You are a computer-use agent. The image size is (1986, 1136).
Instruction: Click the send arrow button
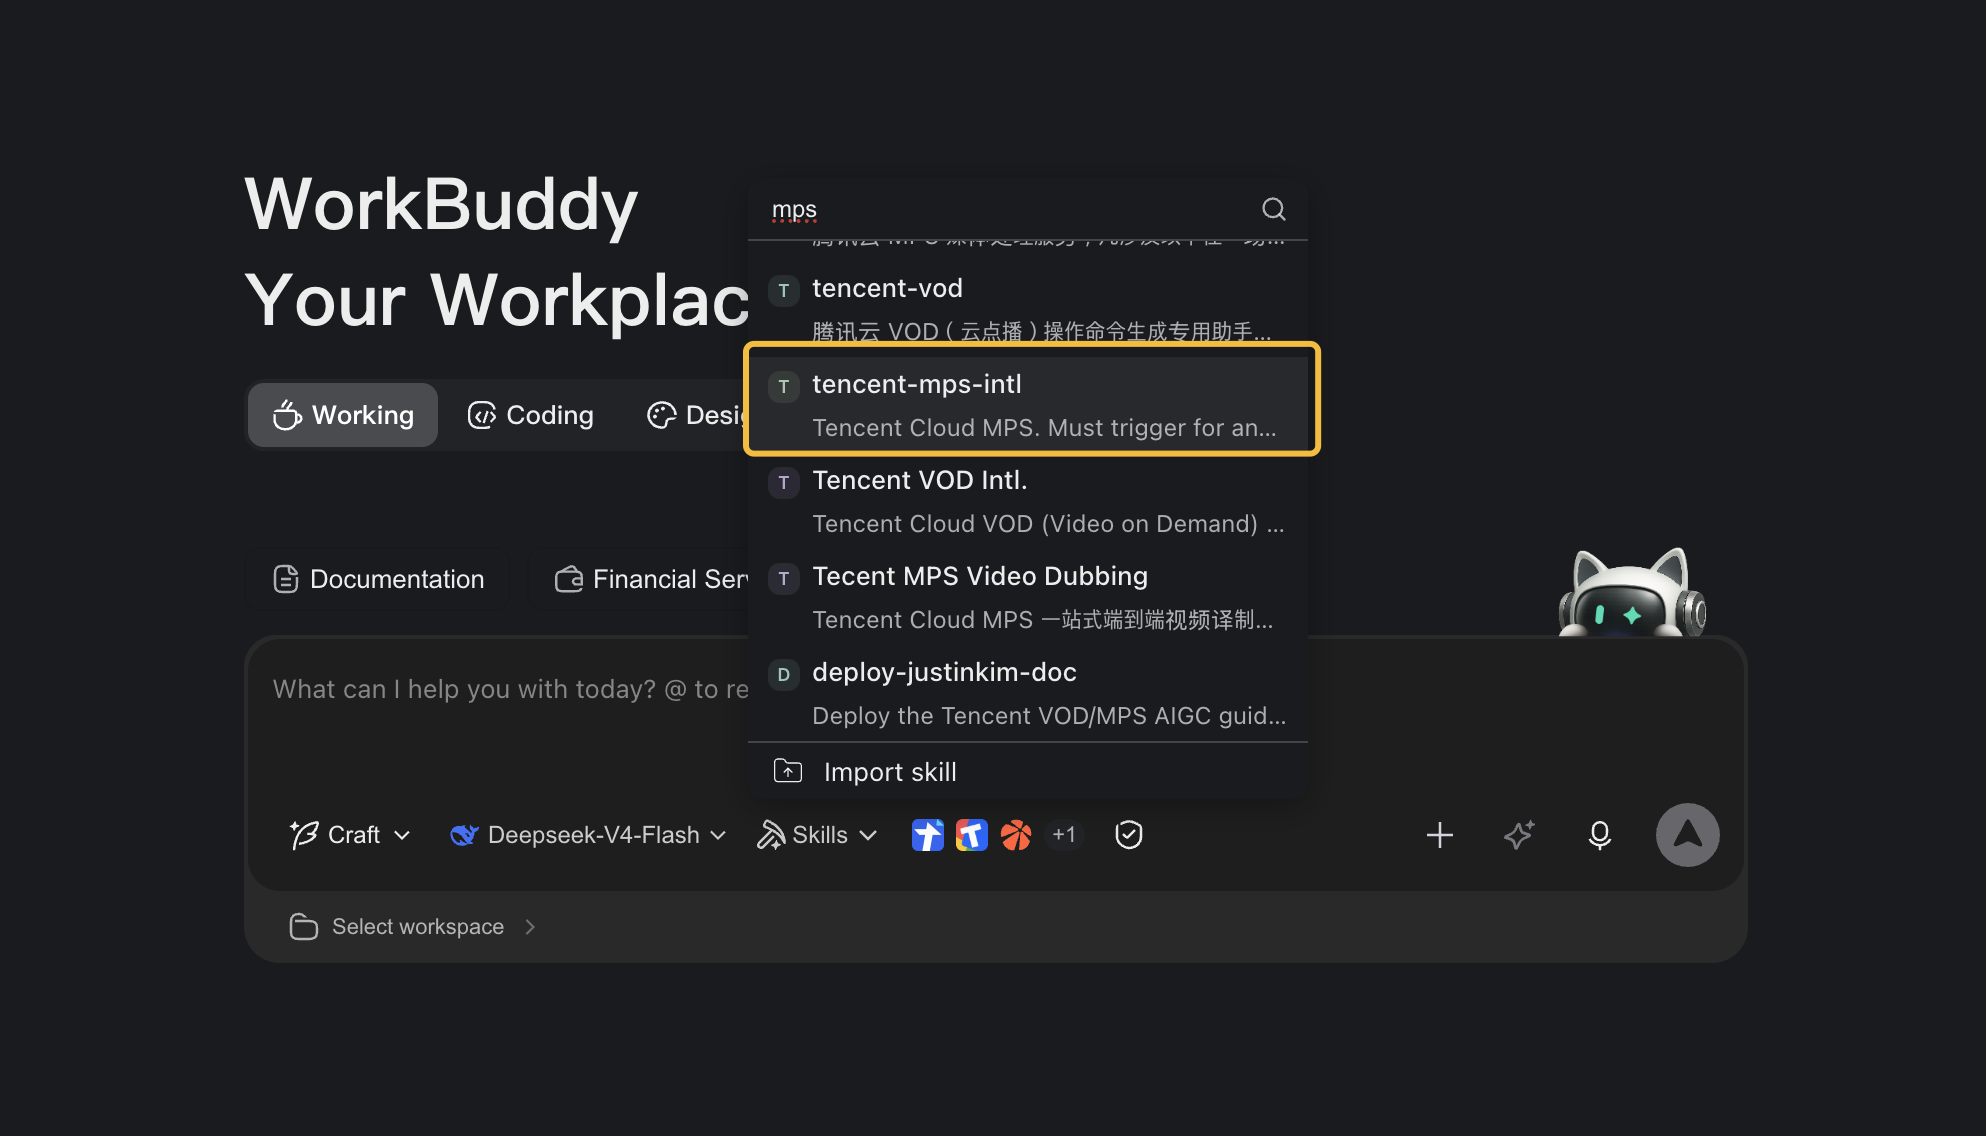1688,835
